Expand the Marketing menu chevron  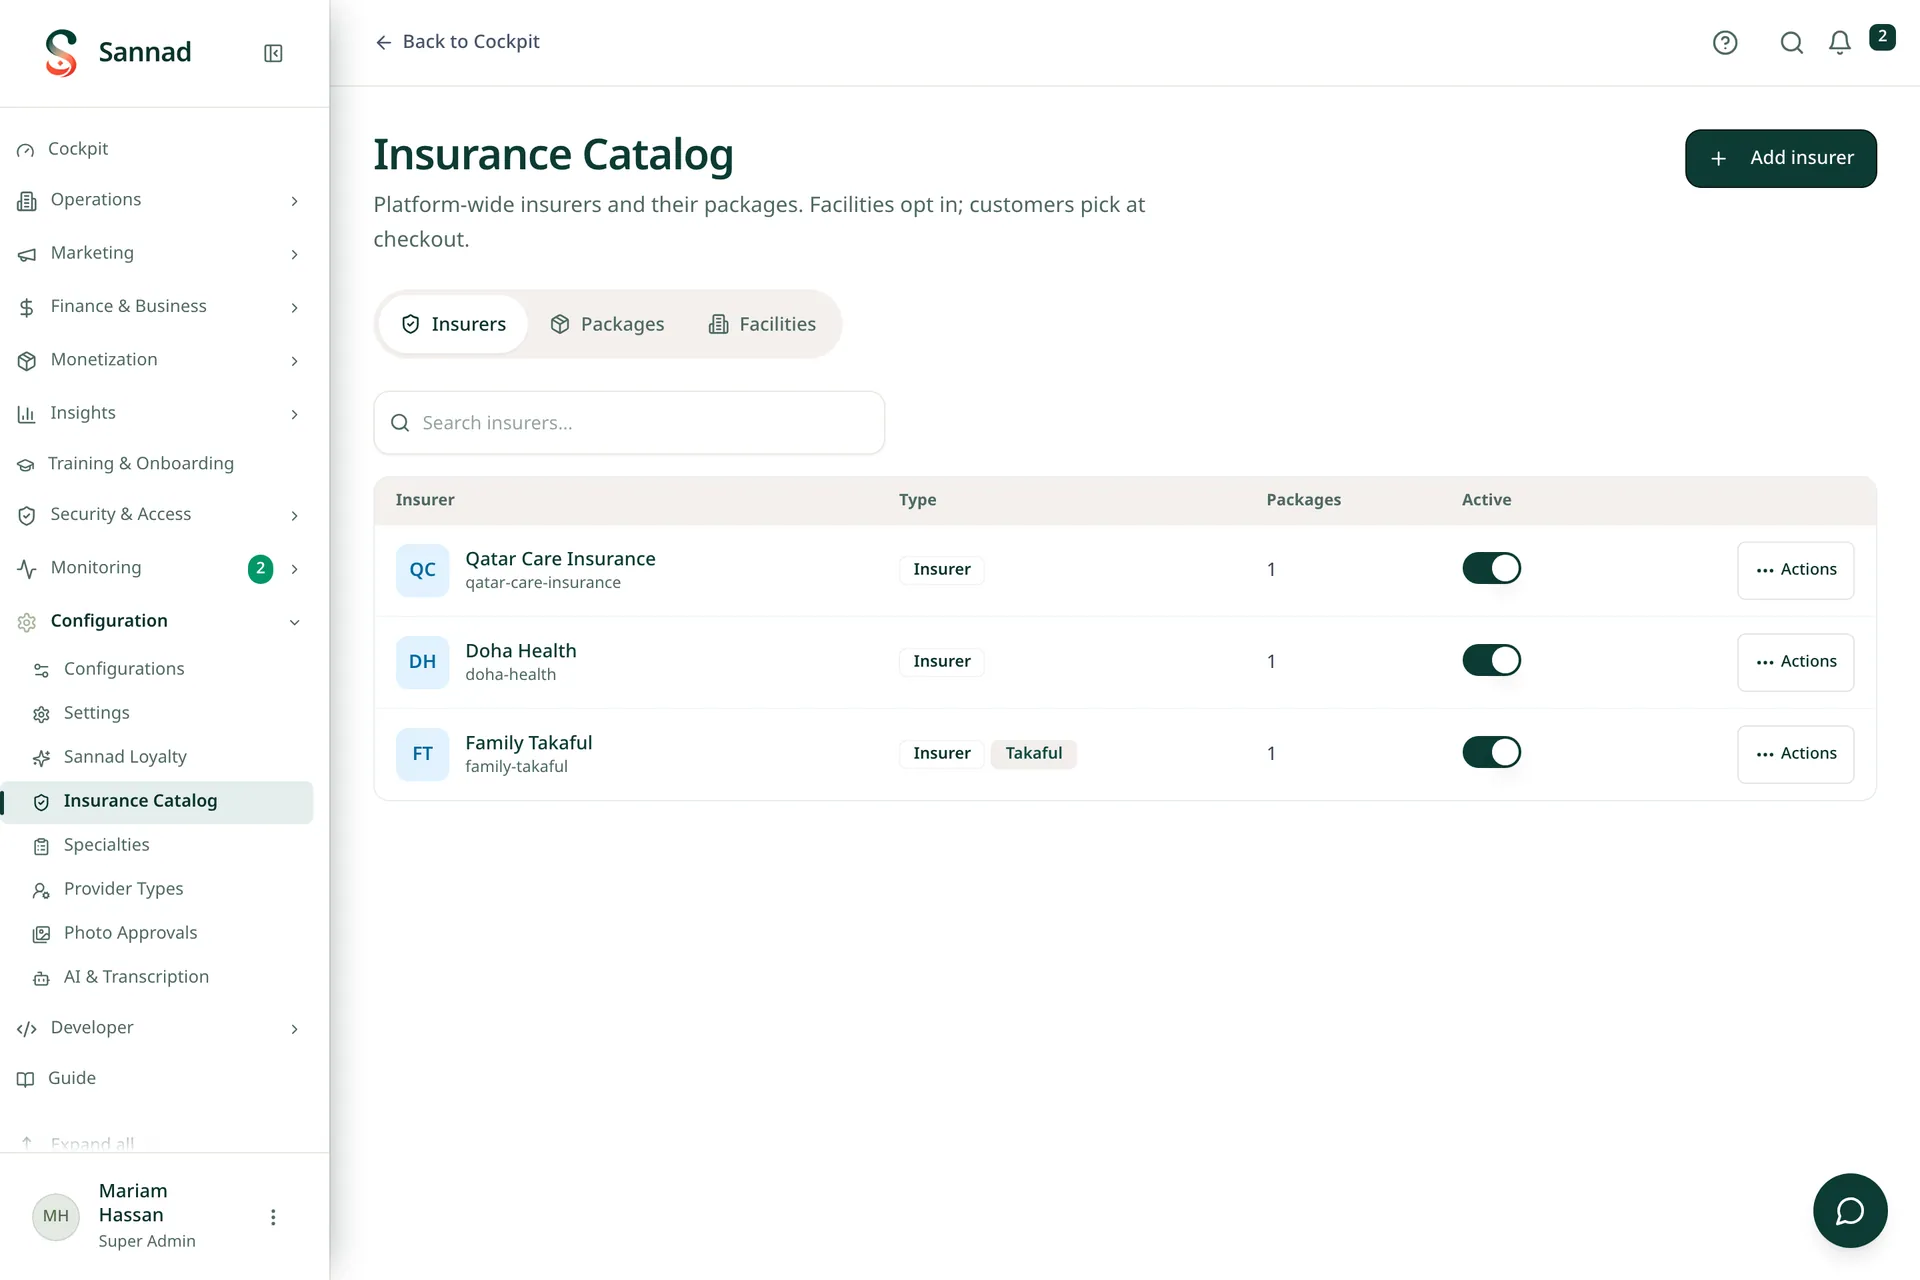click(x=294, y=254)
